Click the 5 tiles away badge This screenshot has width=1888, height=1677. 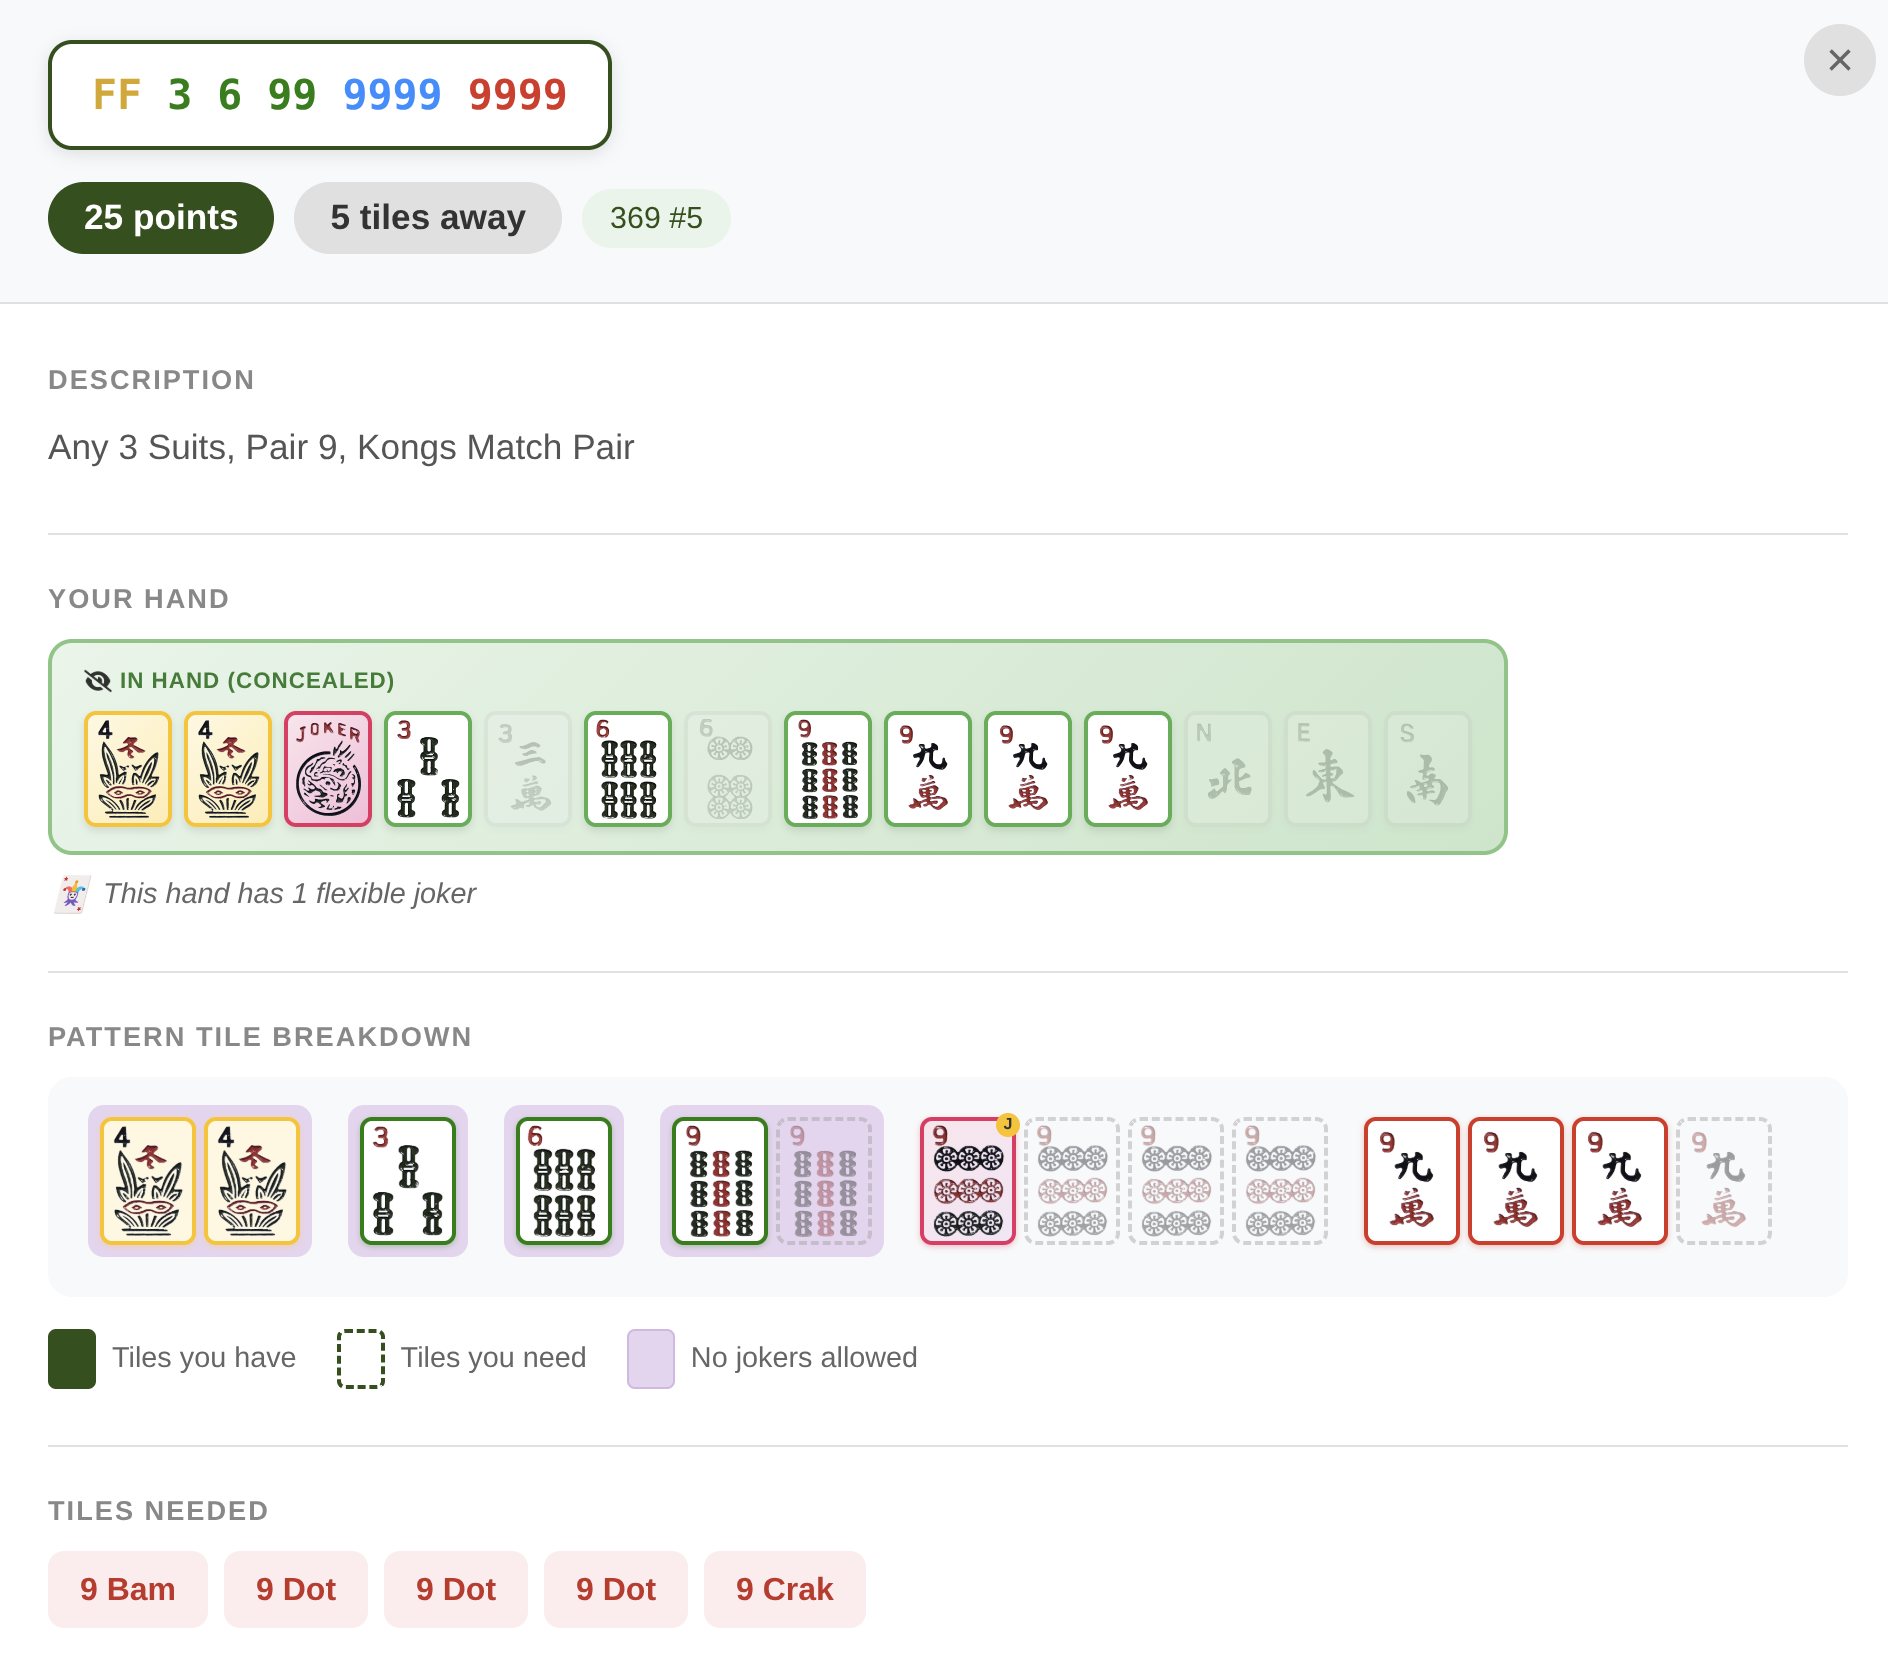coord(427,217)
